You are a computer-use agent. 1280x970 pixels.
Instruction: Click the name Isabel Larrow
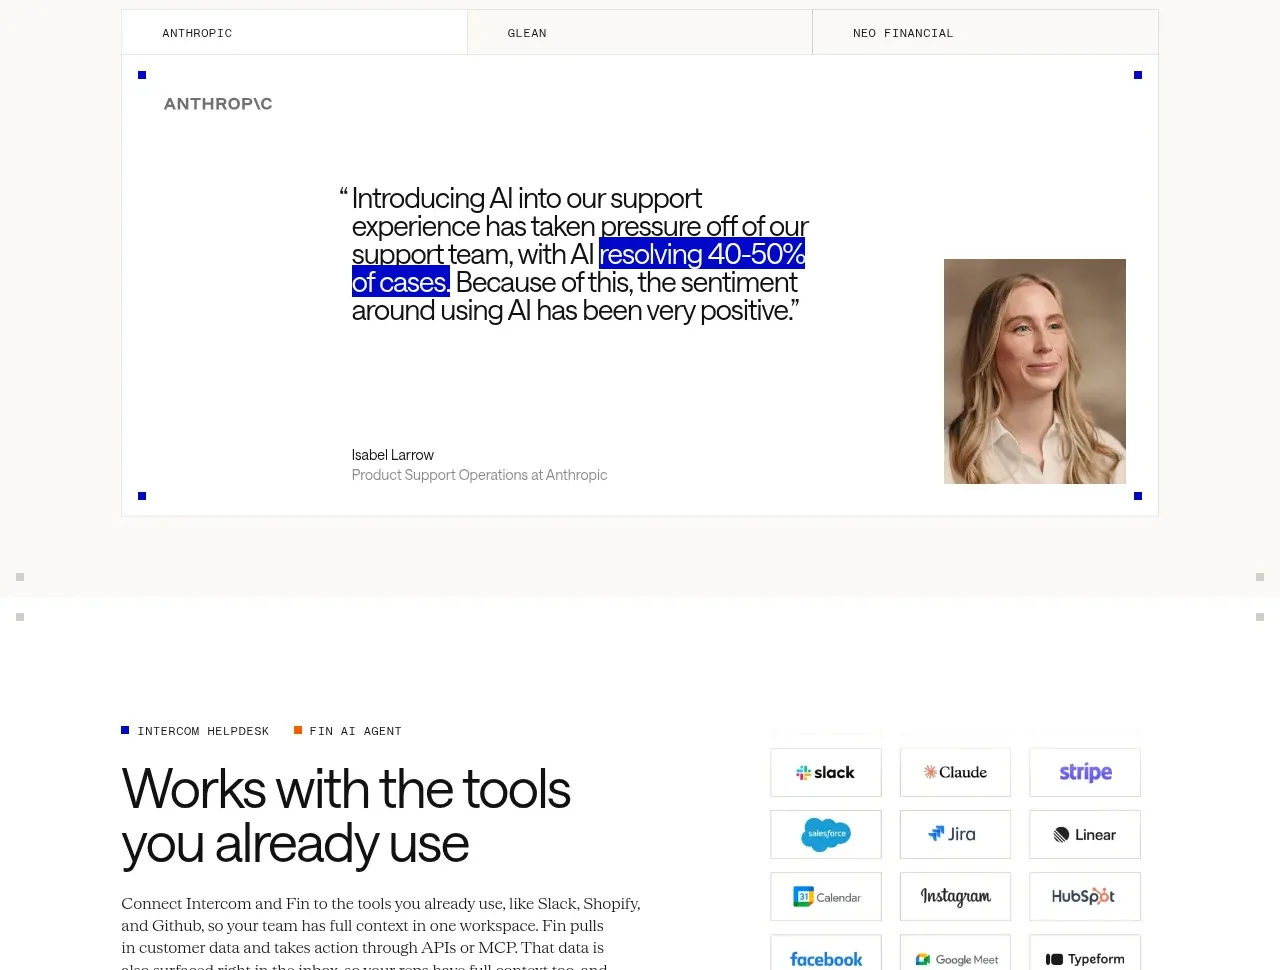(393, 455)
